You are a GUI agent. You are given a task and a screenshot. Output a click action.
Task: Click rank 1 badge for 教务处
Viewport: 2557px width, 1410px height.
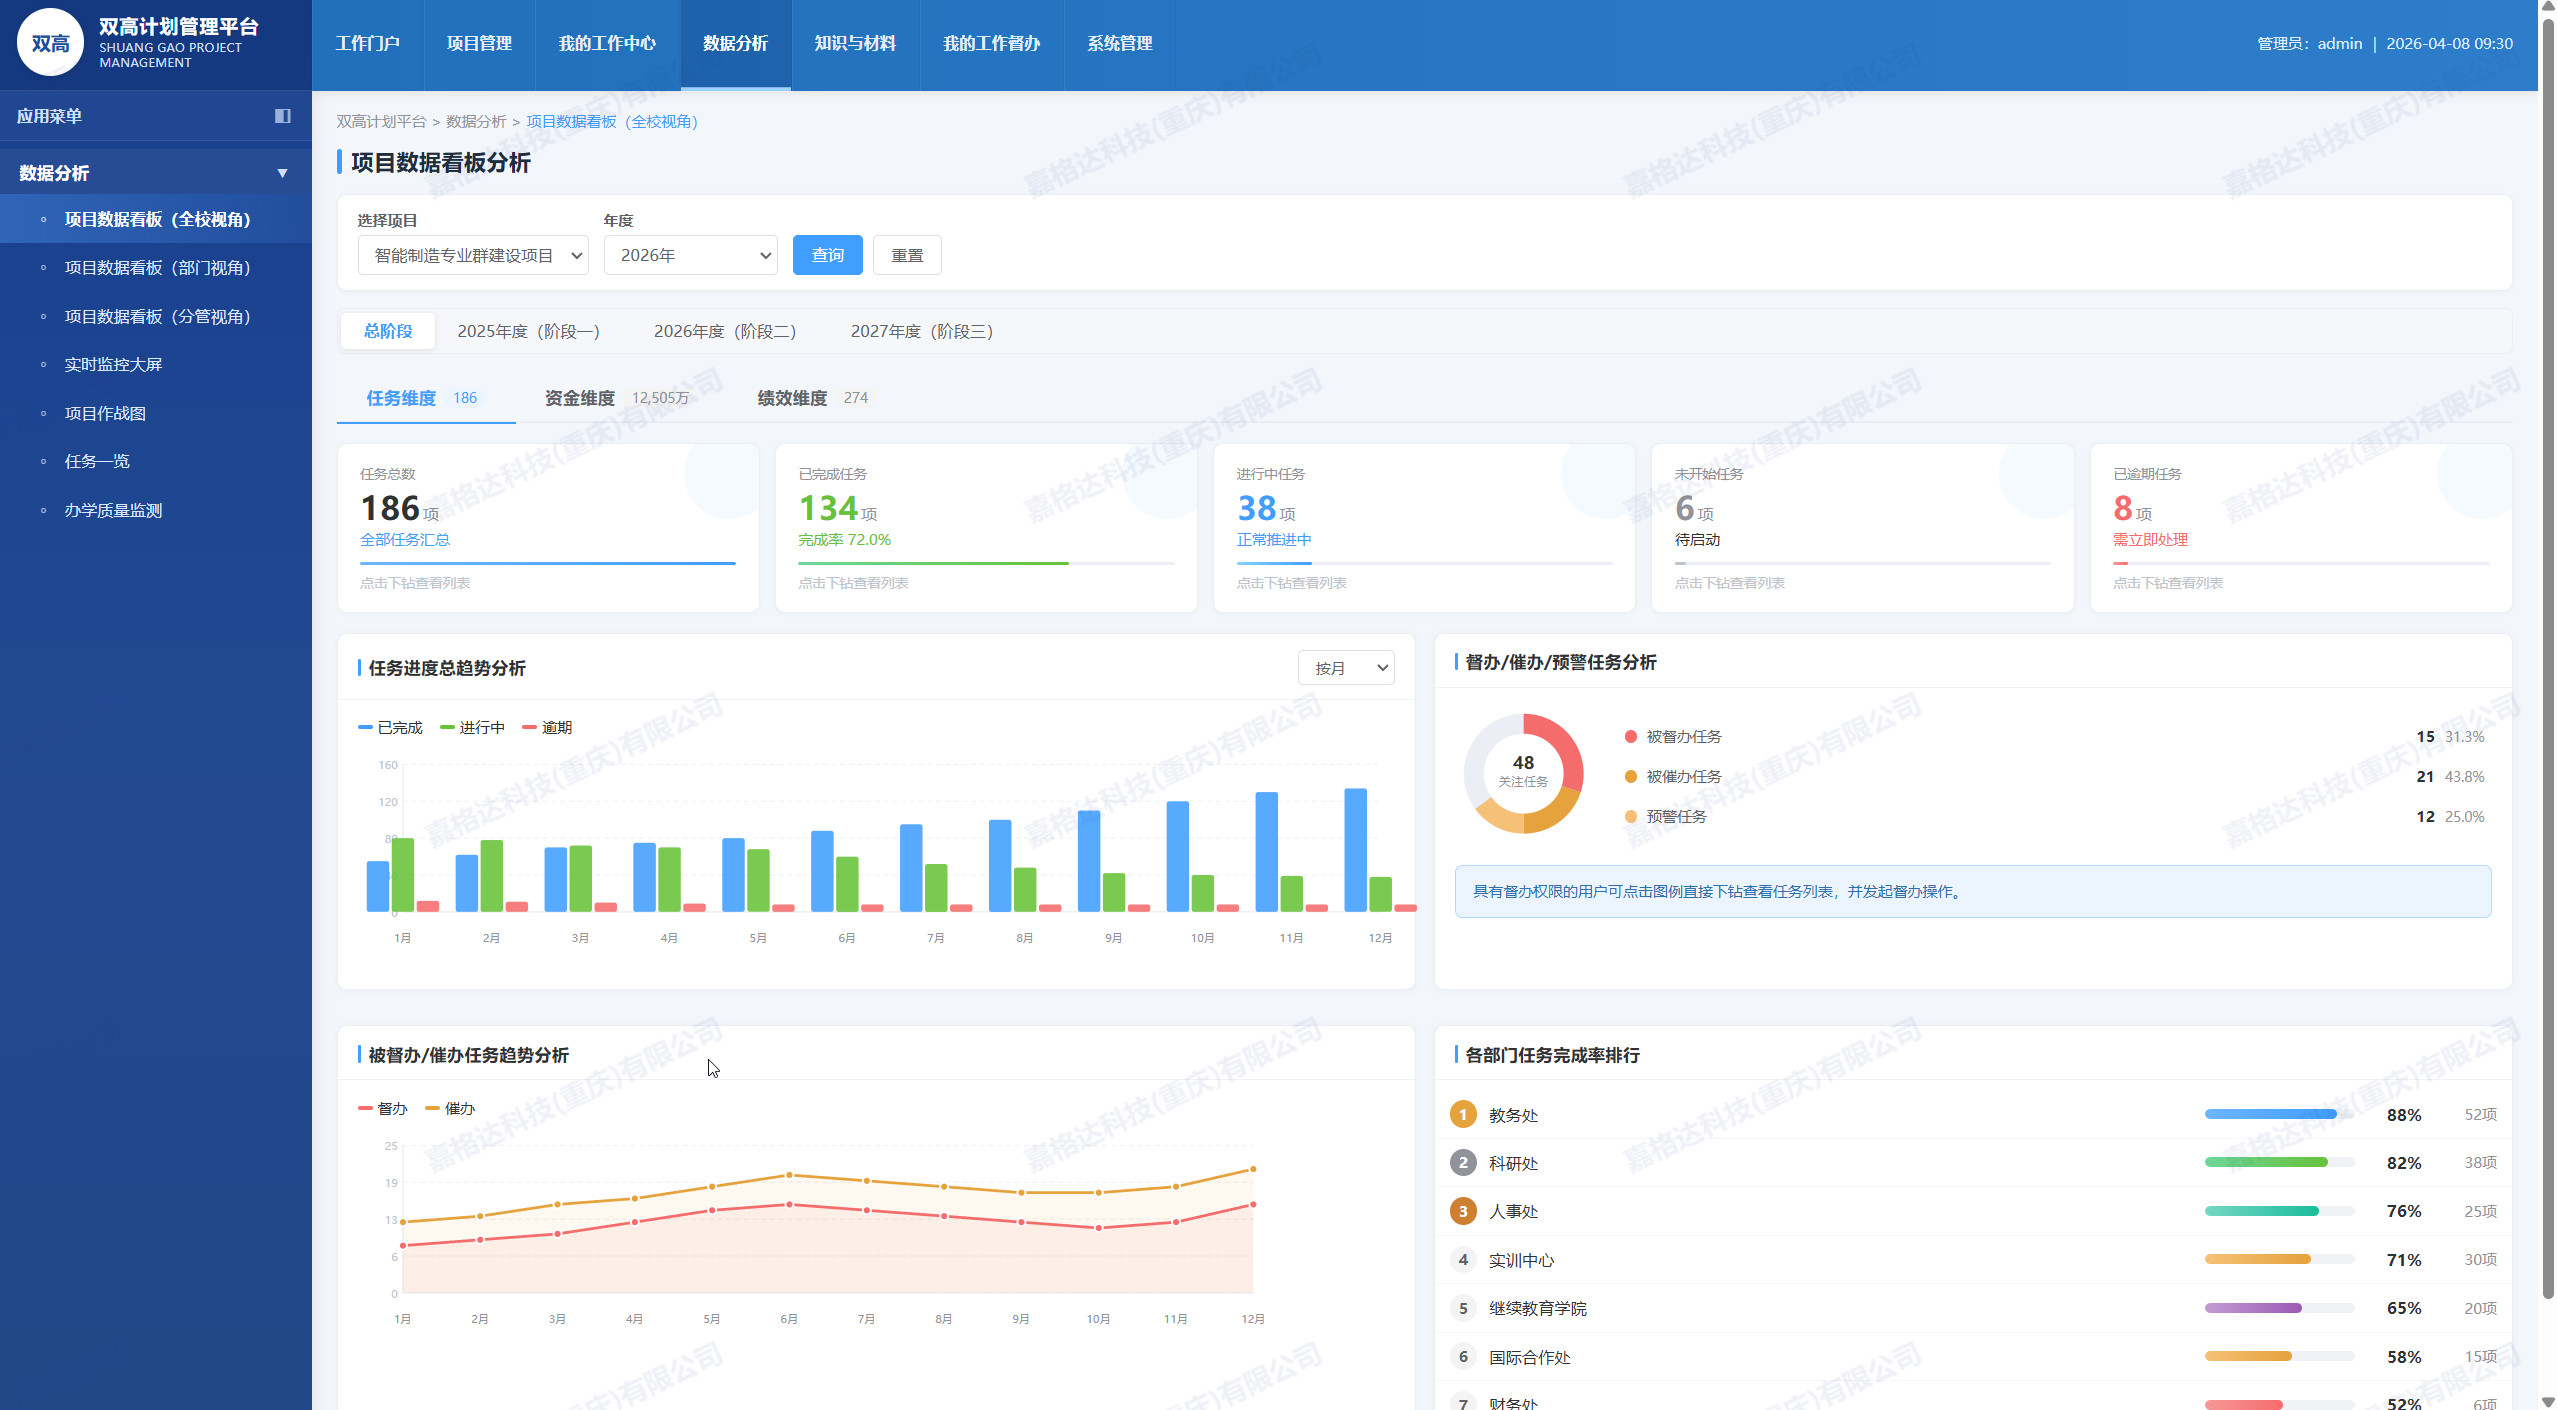tap(1463, 1114)
